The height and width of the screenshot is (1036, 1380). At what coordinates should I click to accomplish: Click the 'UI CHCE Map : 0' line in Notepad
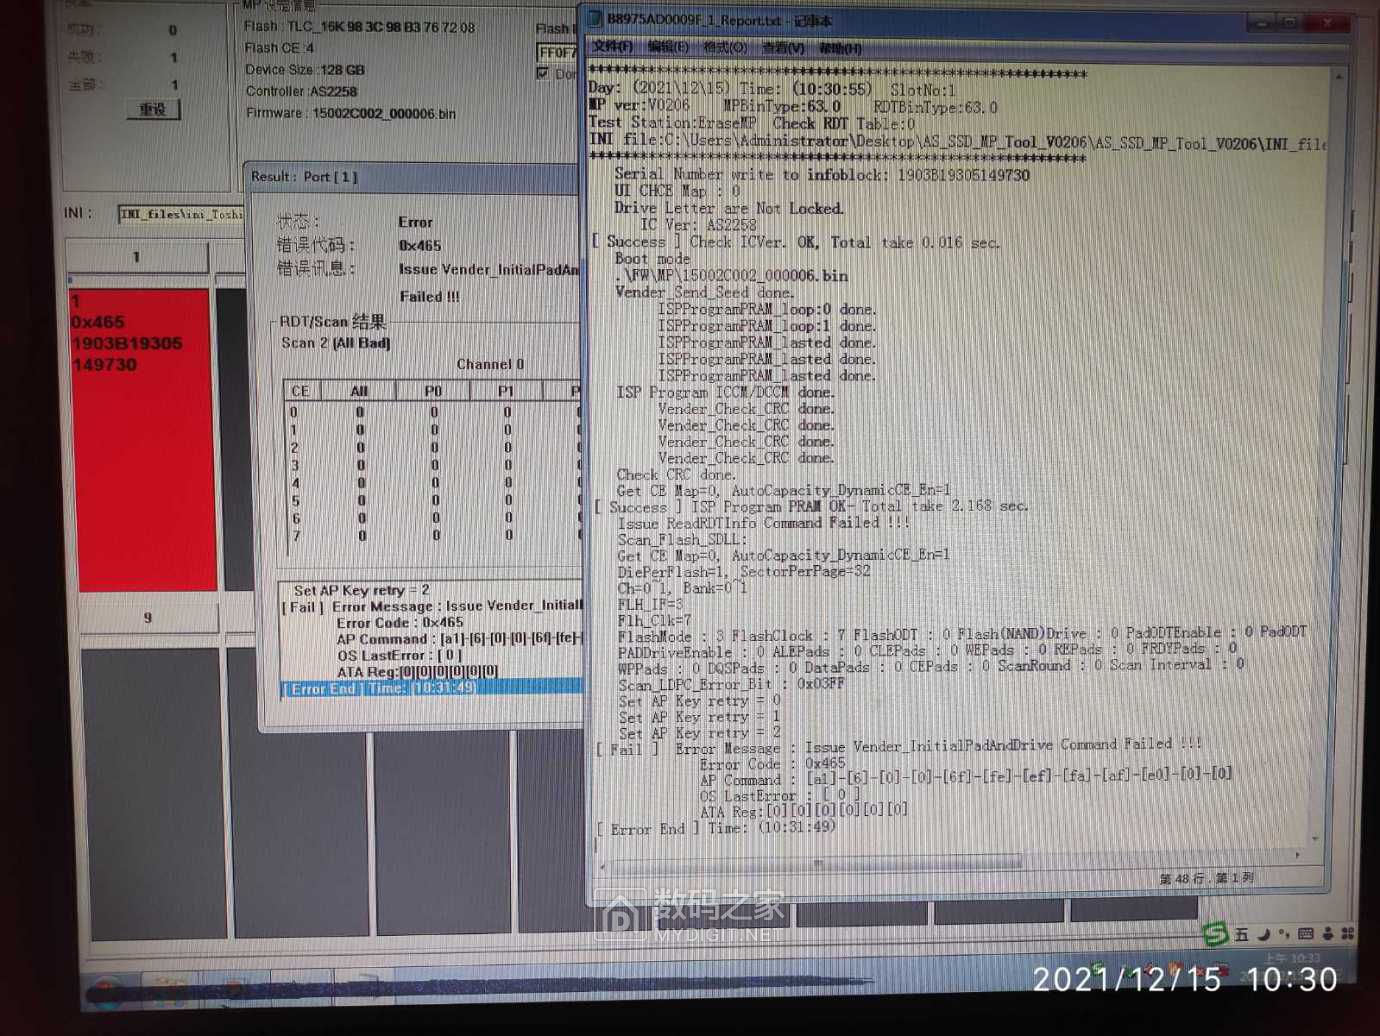click(x=677, y=191)
